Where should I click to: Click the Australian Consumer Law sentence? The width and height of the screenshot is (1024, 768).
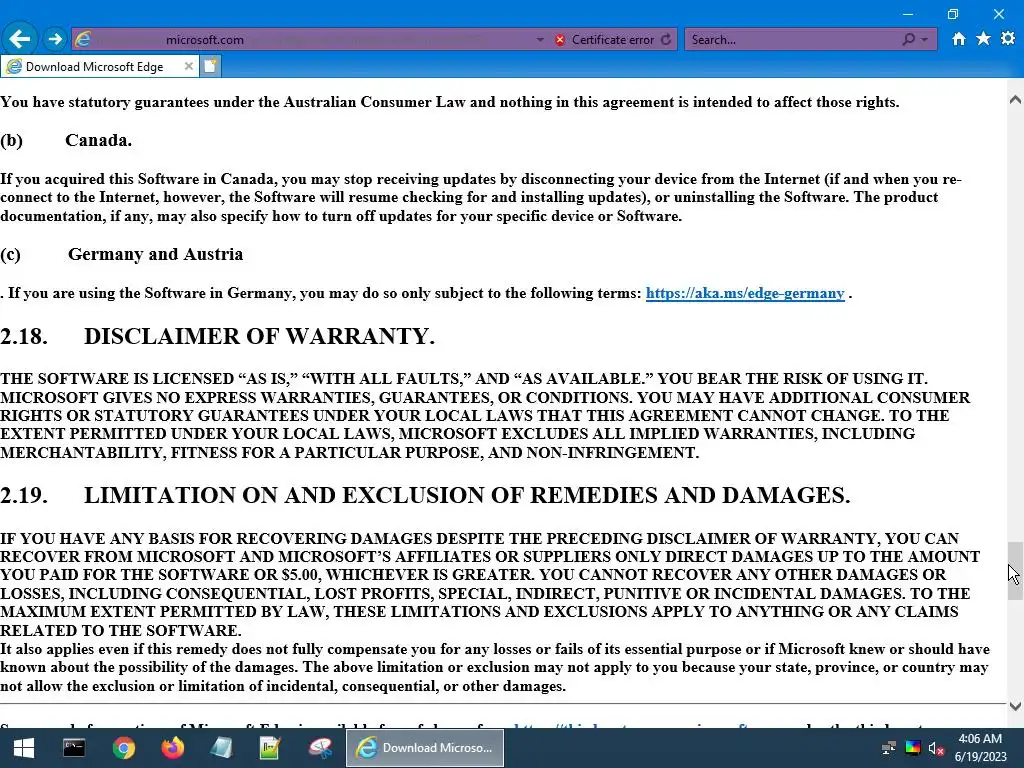pos(450,103)
